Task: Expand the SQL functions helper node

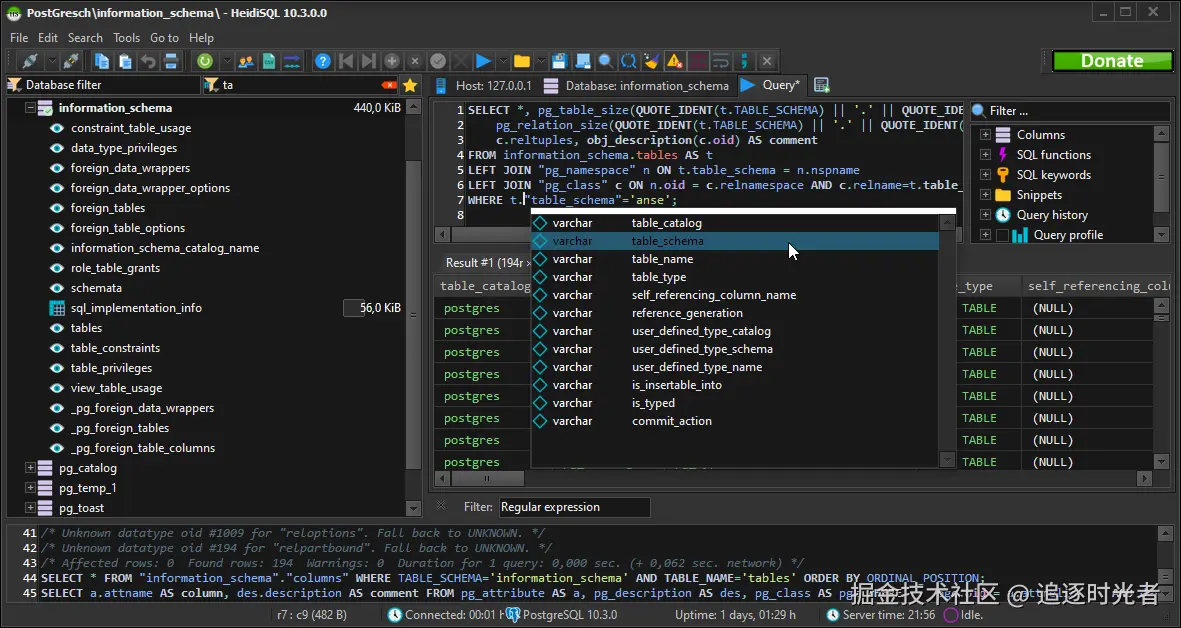Action: point(985,155)
